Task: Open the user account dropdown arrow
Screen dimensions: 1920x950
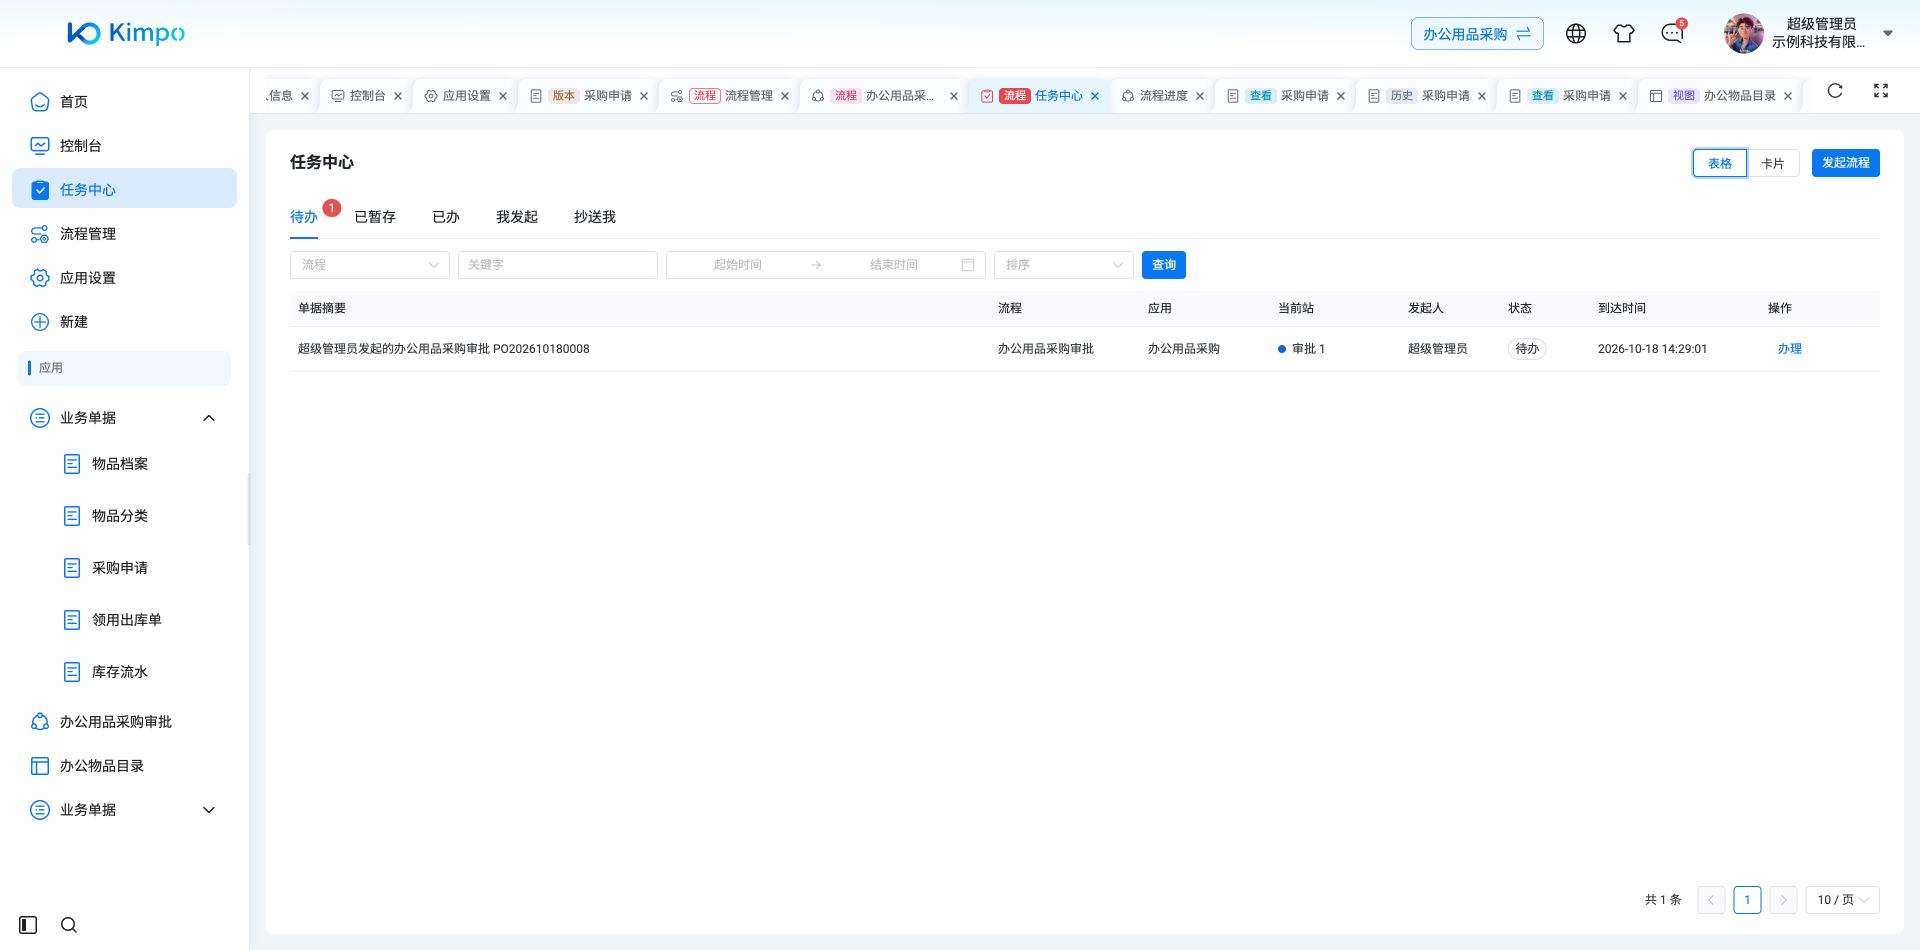Action: pos(1888,33)
